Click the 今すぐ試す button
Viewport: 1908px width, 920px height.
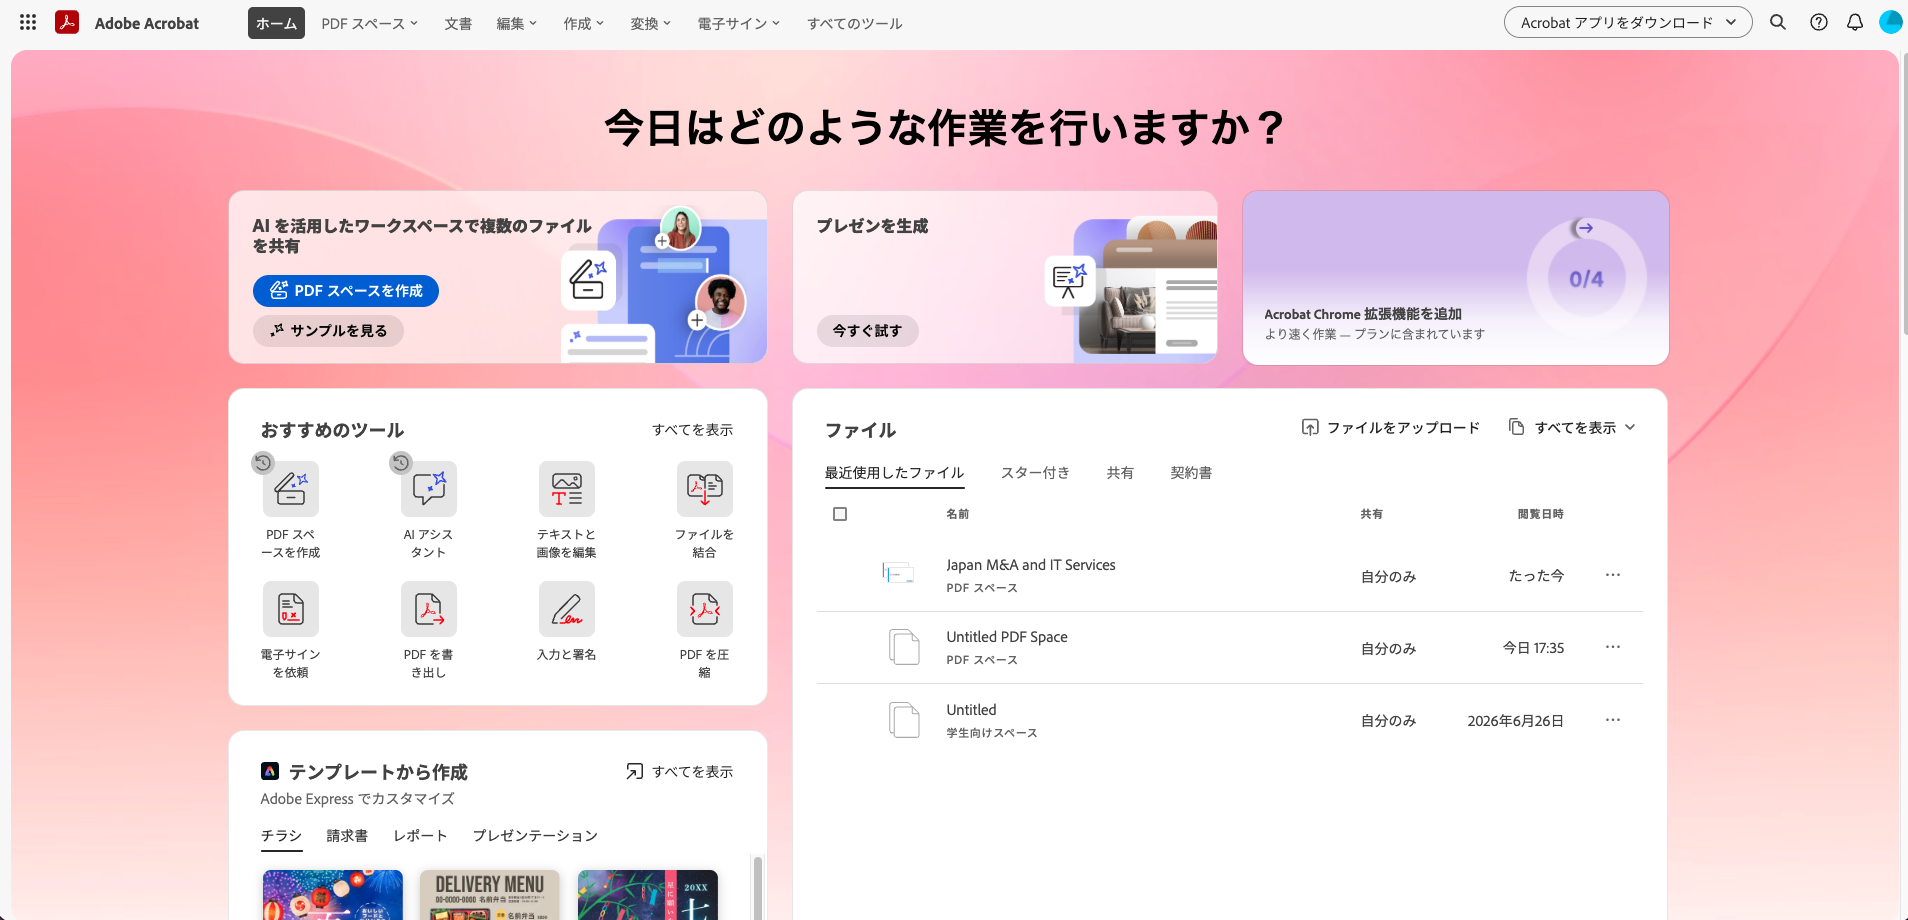coord(867,331)
